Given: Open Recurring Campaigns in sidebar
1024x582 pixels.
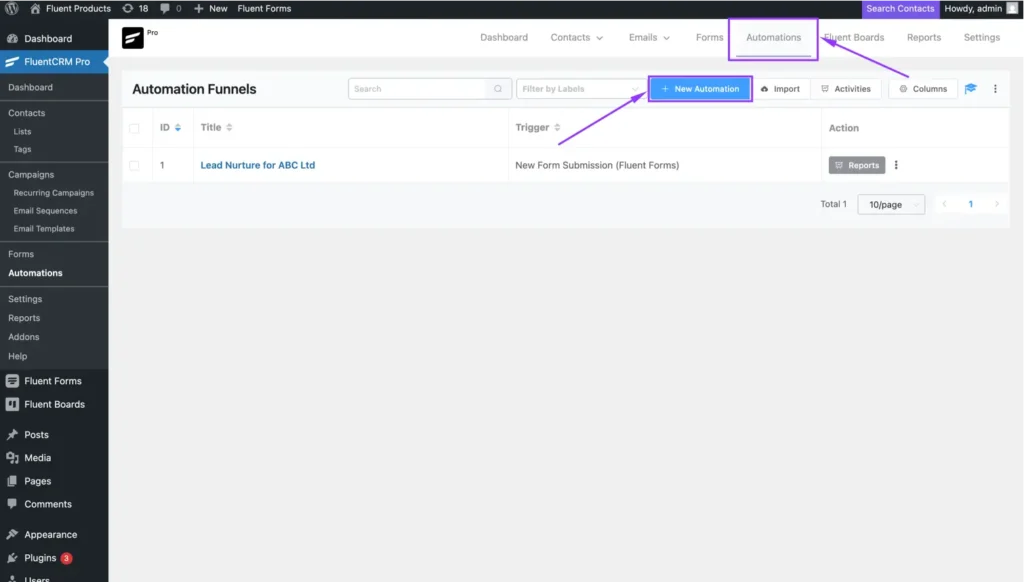Looking at the screenshot, I should coord(54,193).
